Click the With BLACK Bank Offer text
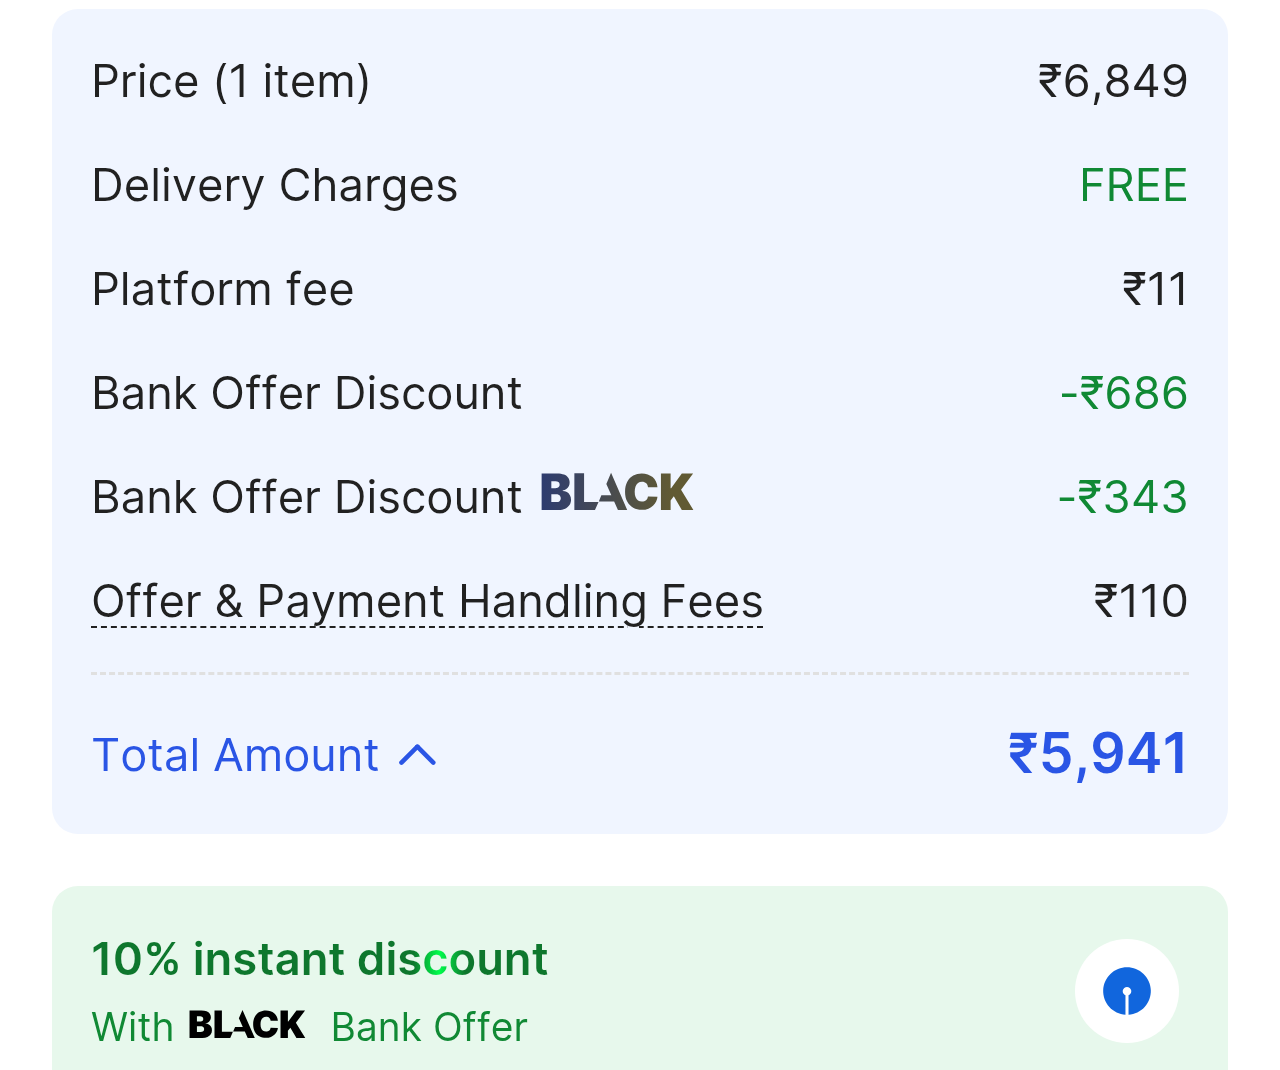The image size is (1280, 1070). coord(309,1025)
